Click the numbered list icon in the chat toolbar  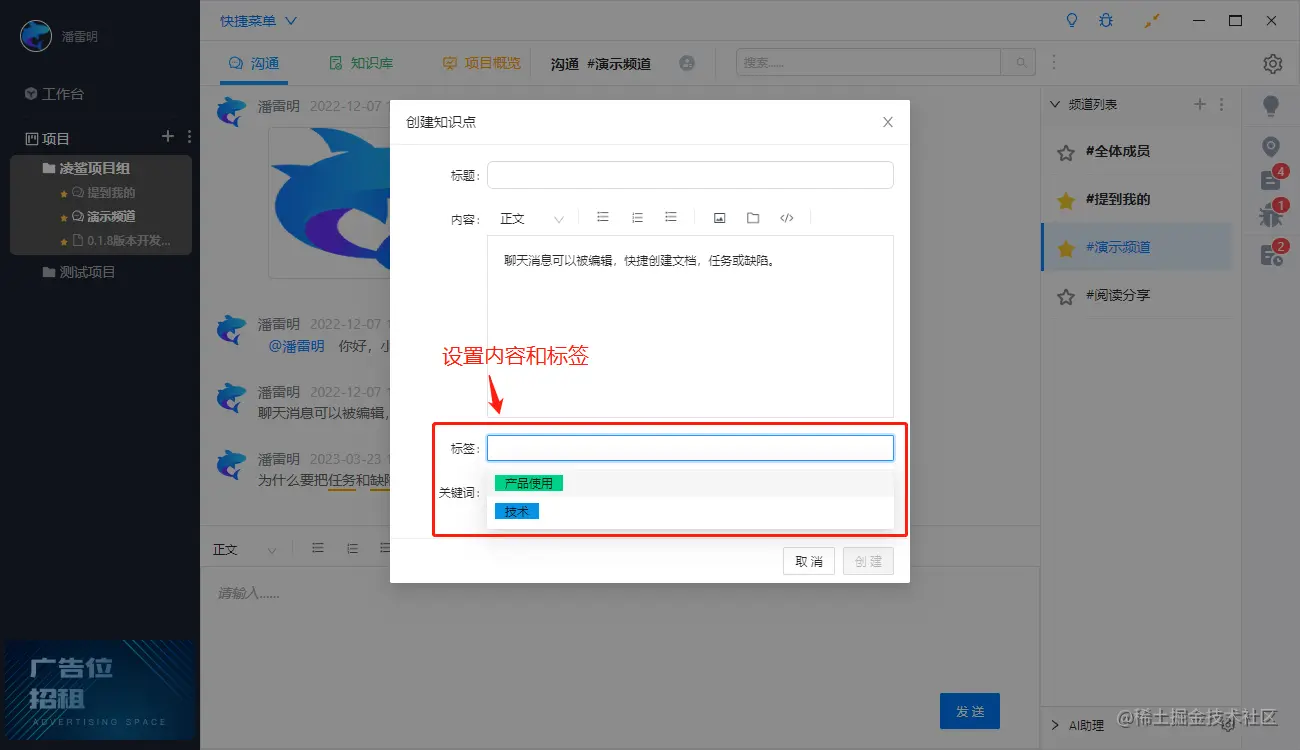tap(352, 548)
